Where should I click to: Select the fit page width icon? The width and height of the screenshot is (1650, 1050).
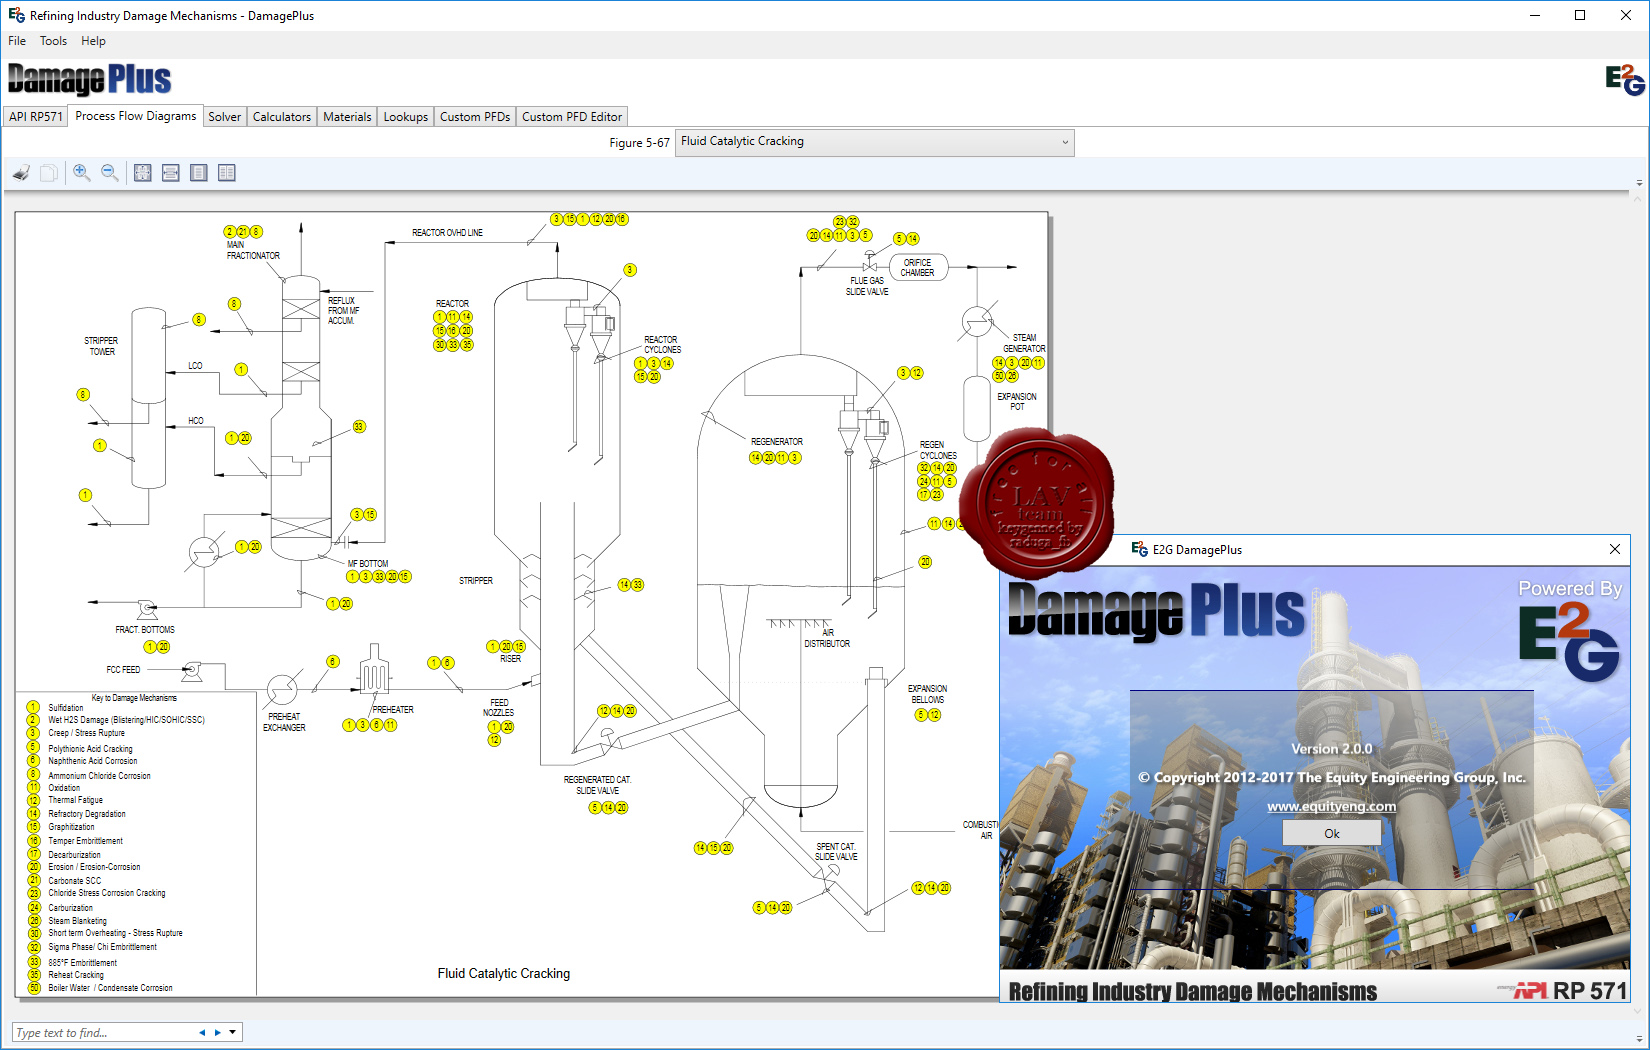tap(171, 173)
